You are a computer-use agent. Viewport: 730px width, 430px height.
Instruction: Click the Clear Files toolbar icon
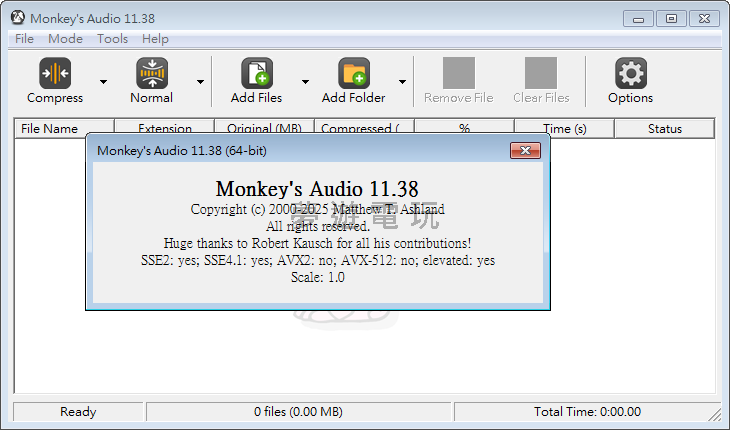pyautogui.click(x=541, y=73)
